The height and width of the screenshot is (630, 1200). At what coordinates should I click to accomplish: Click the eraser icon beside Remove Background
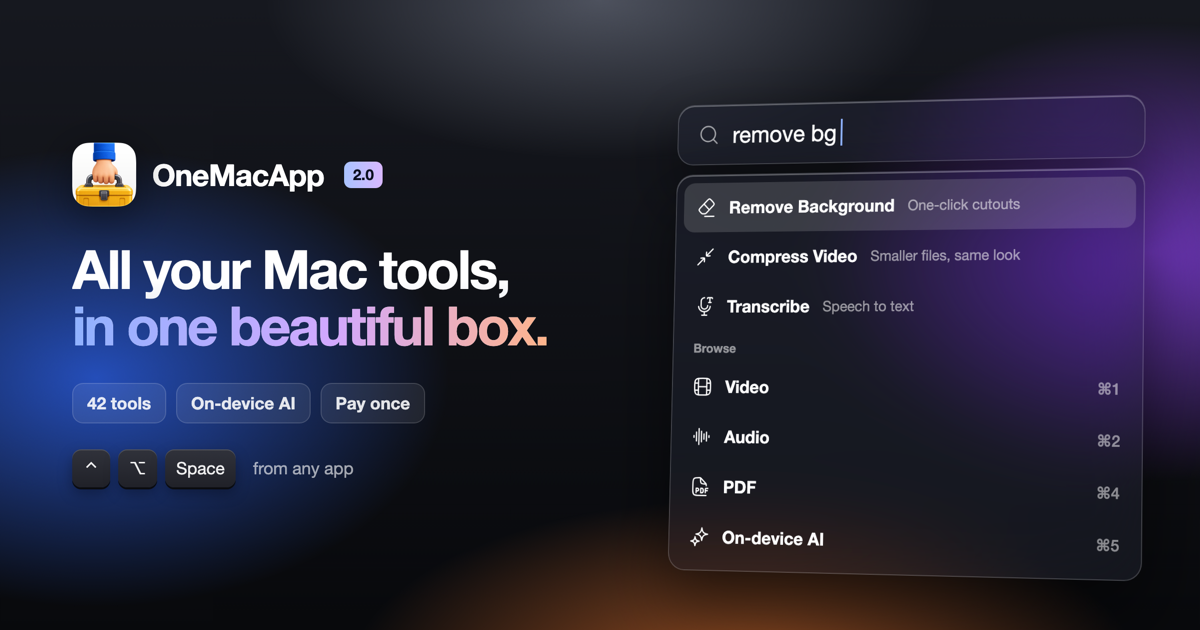click(x=706, y=207)
